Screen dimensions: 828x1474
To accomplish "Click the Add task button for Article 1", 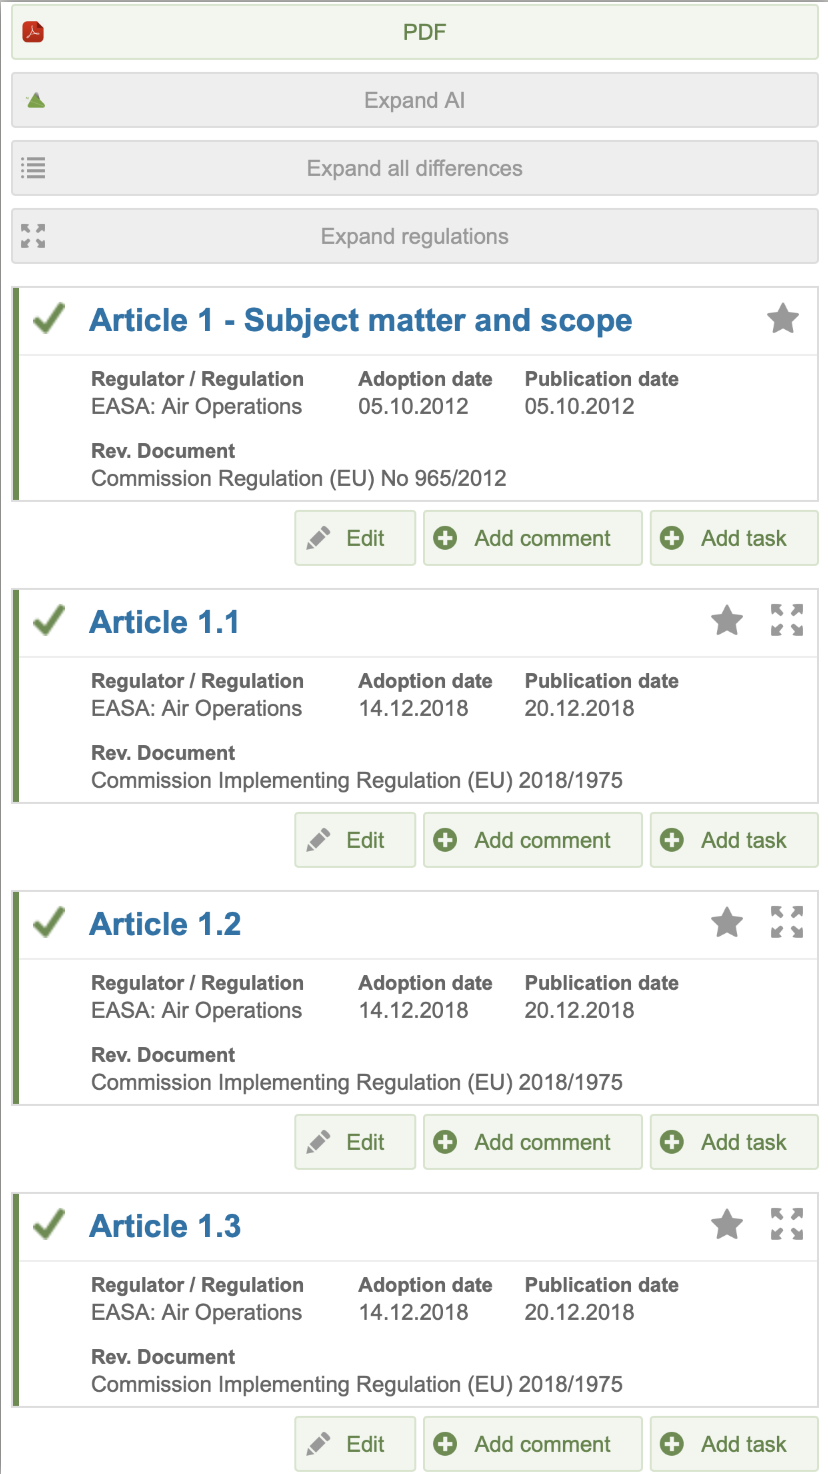I will (734, 537).
